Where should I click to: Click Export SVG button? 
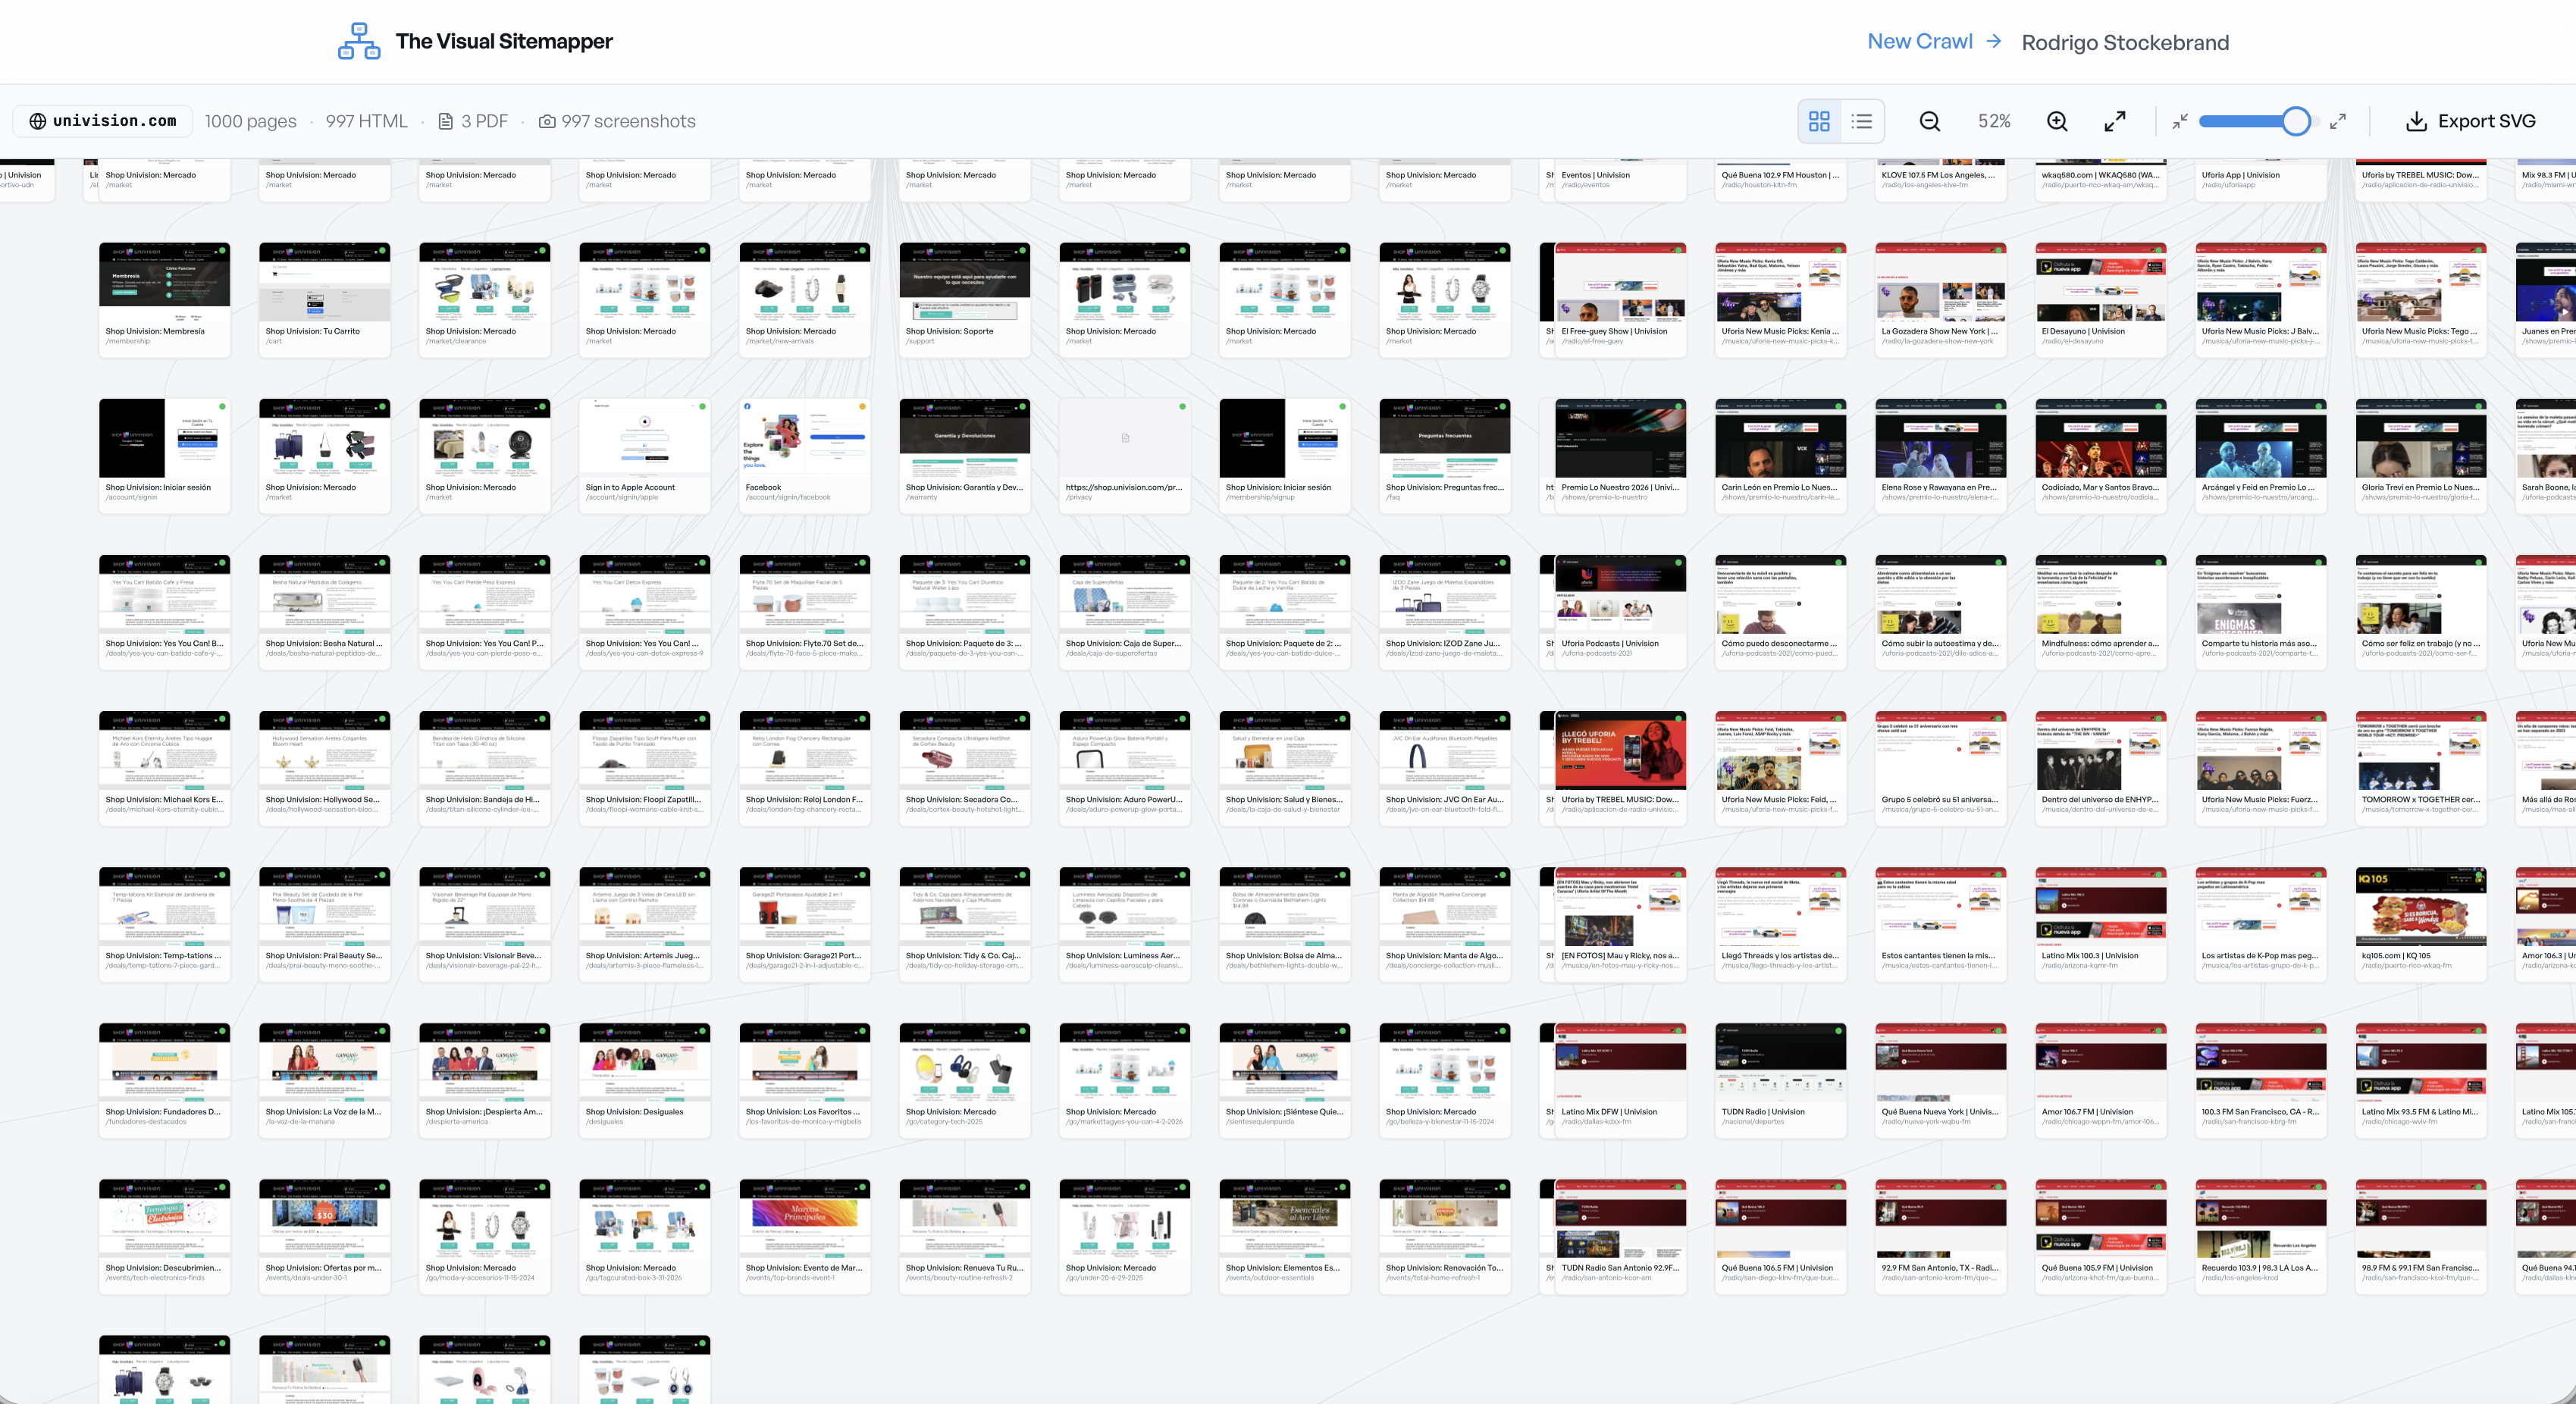2471,121
